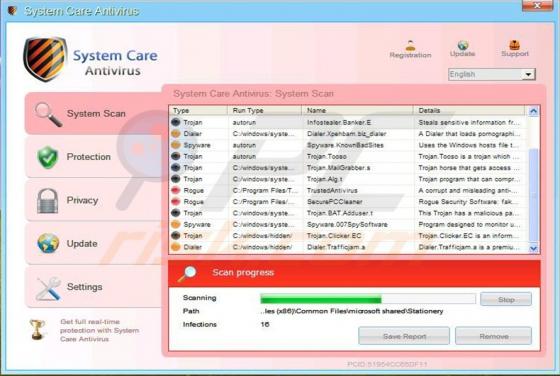The width and height of the screenshot is (560, 376).
Task: Click threat icon for Dialer.Xpehbam row
Action: point(175,134)
